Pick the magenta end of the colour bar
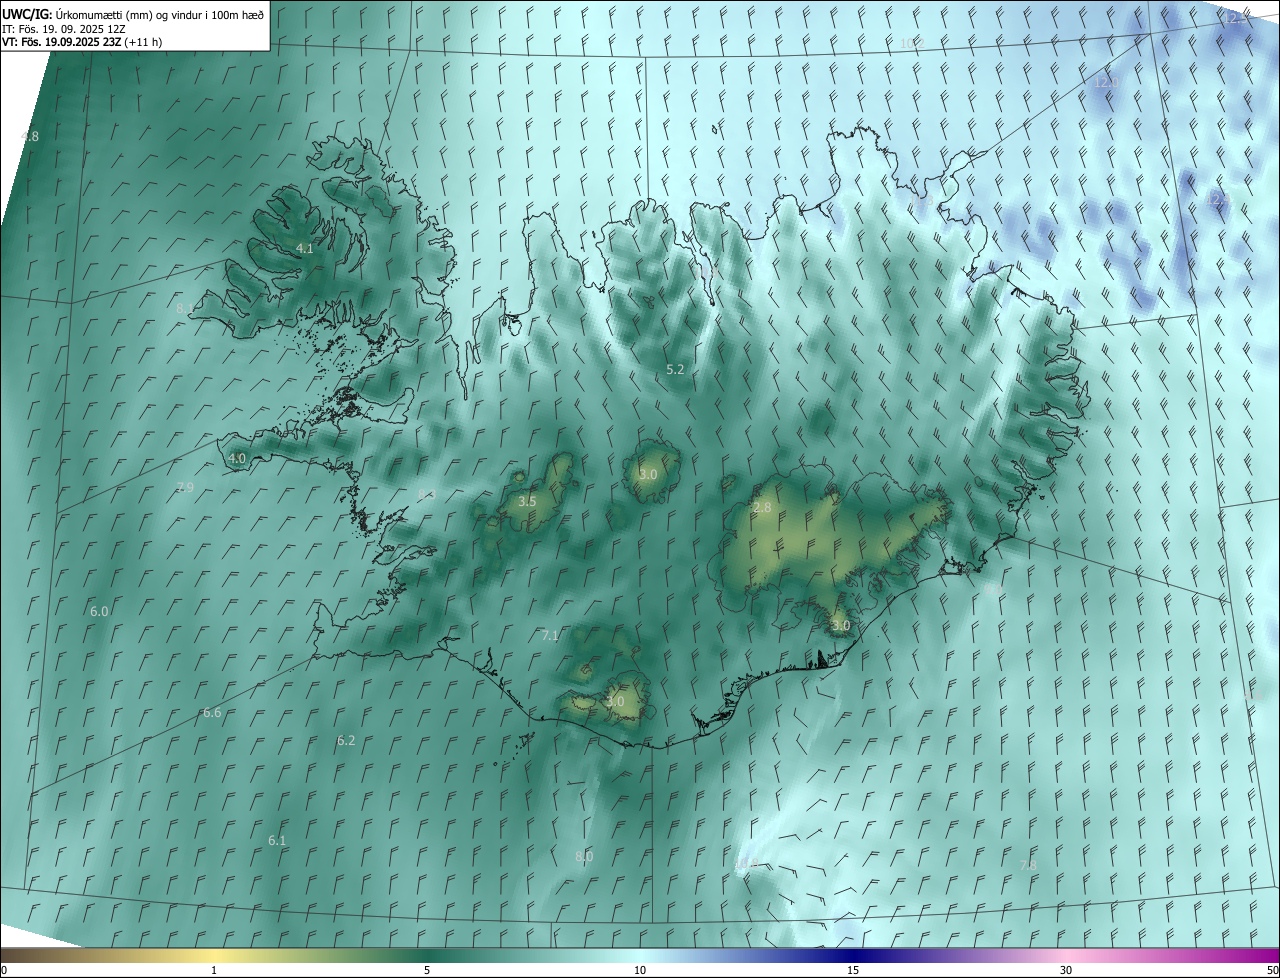 click(1262, 955)
